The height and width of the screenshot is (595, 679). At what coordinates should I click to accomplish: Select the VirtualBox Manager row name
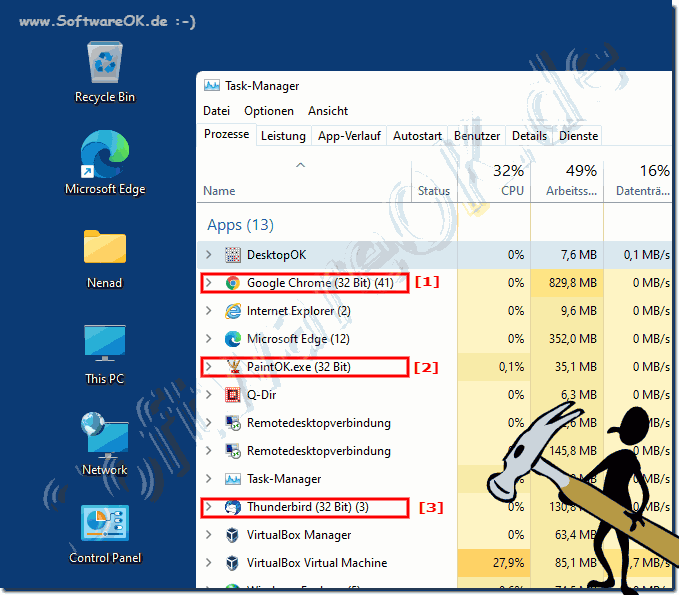tap(299, 535)
